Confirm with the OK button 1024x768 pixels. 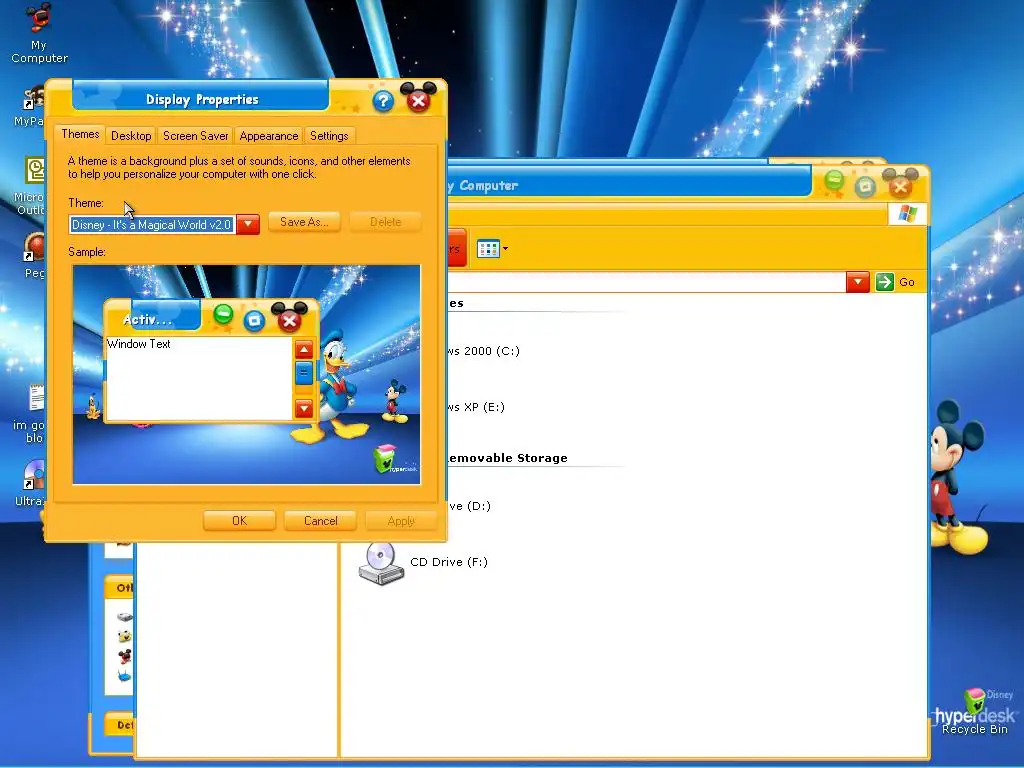coord(239,520)
